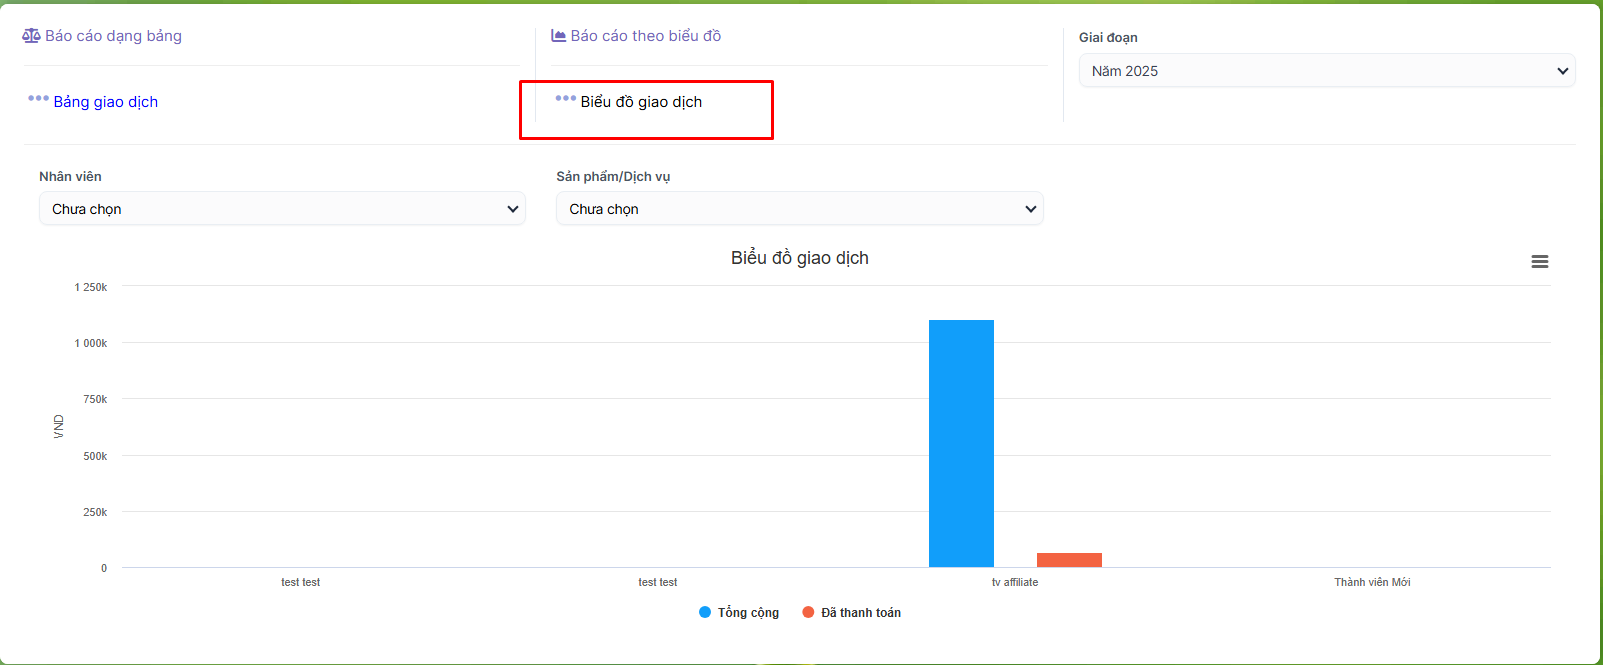Viewport: 1603px width, 665px height.
Task: Click the tv affiliate axis label
Action: coord(1014,582)
